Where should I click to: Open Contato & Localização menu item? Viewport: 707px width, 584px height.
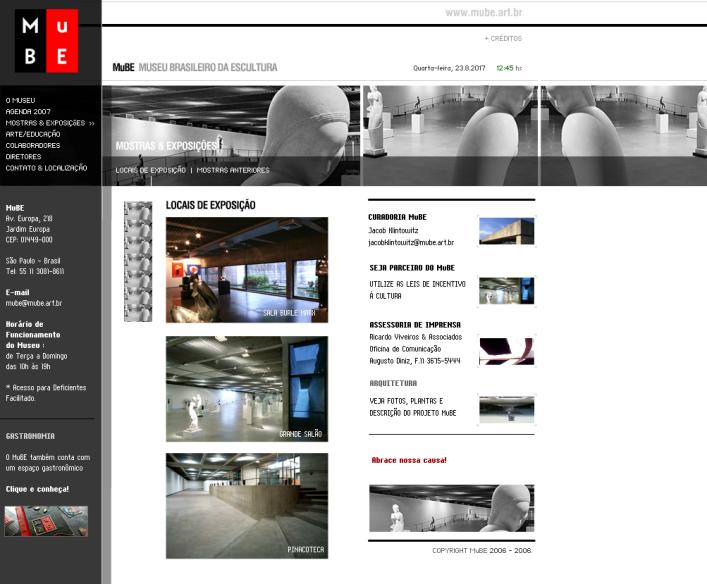pyautogui.click(x=46, y=168)
